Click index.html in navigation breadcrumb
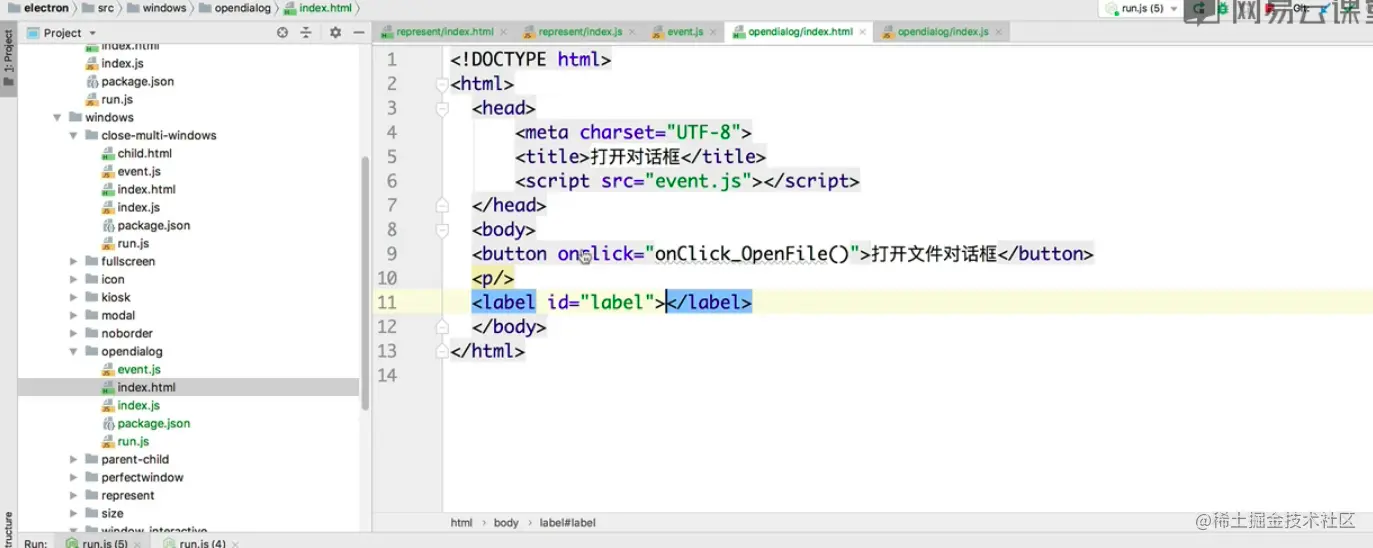 318,8
